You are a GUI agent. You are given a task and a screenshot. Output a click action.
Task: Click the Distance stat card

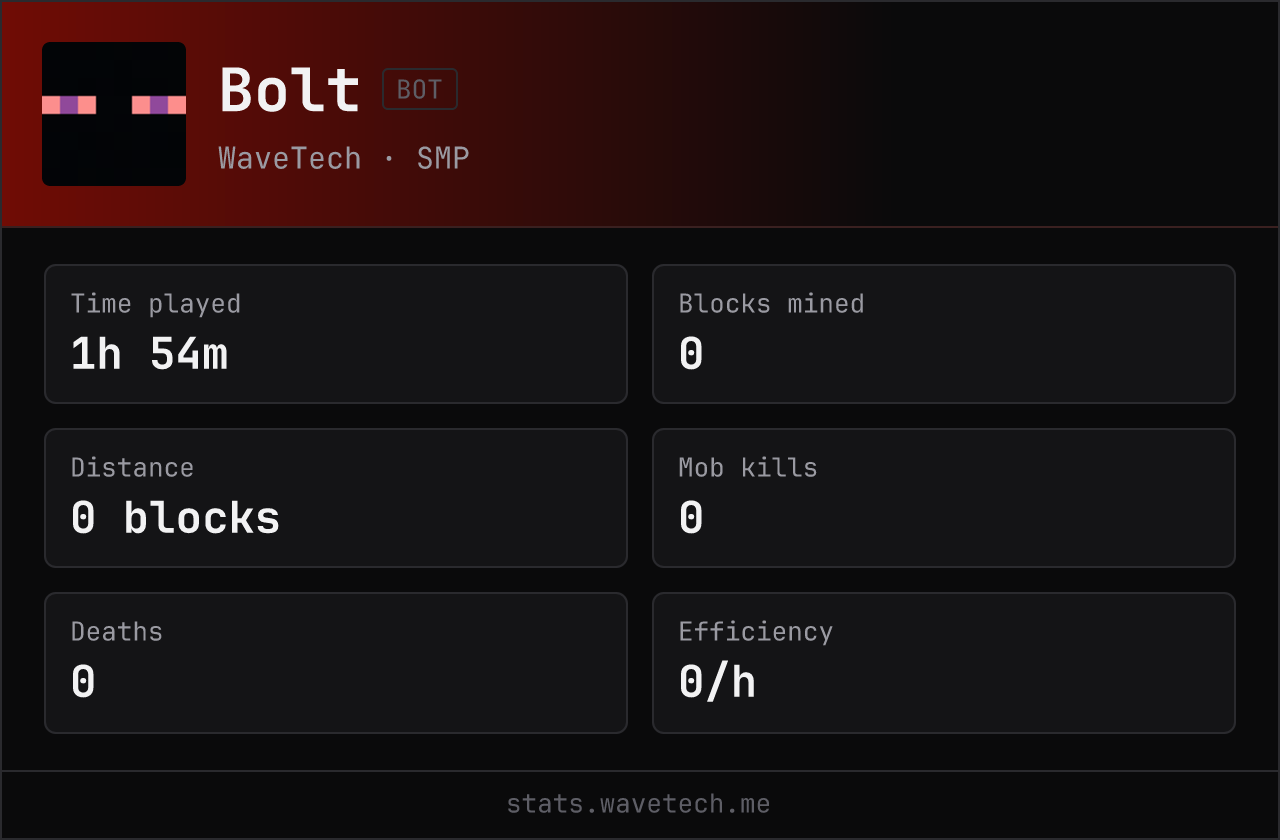[336, 498]
